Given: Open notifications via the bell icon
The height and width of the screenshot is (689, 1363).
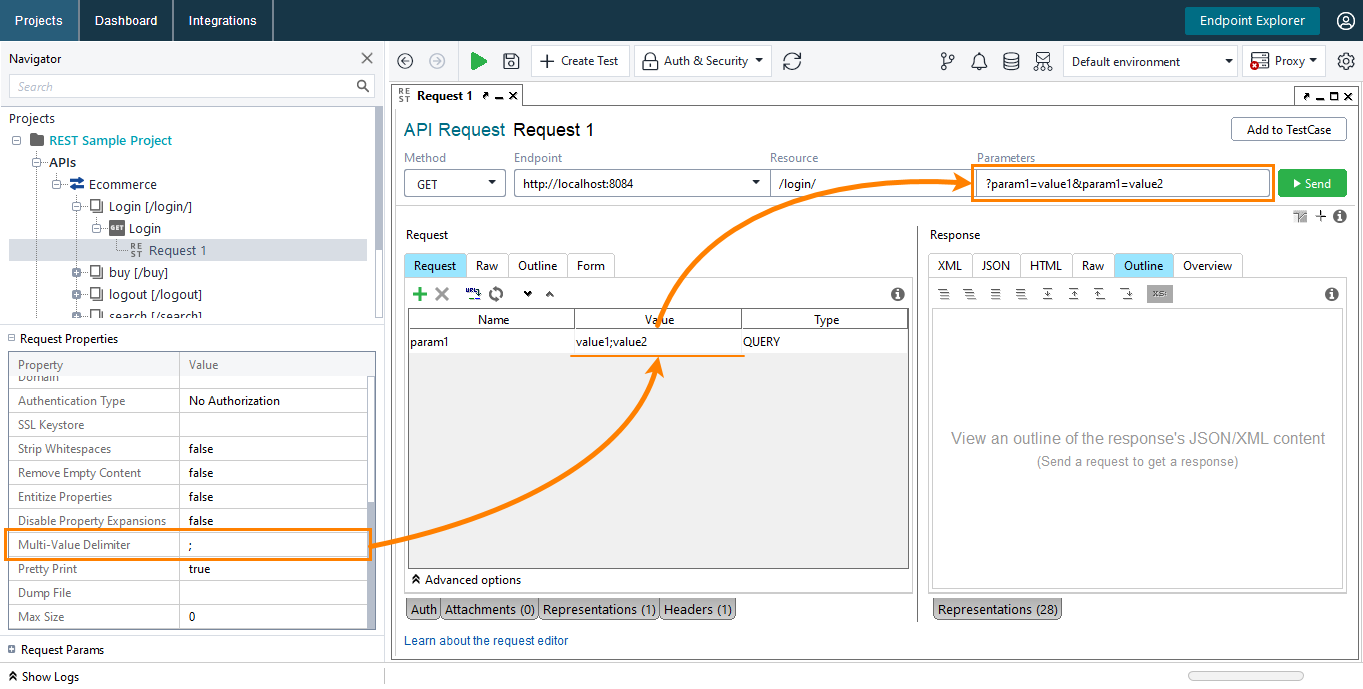Looking at the screenshot, I should (x=980, y=61).
